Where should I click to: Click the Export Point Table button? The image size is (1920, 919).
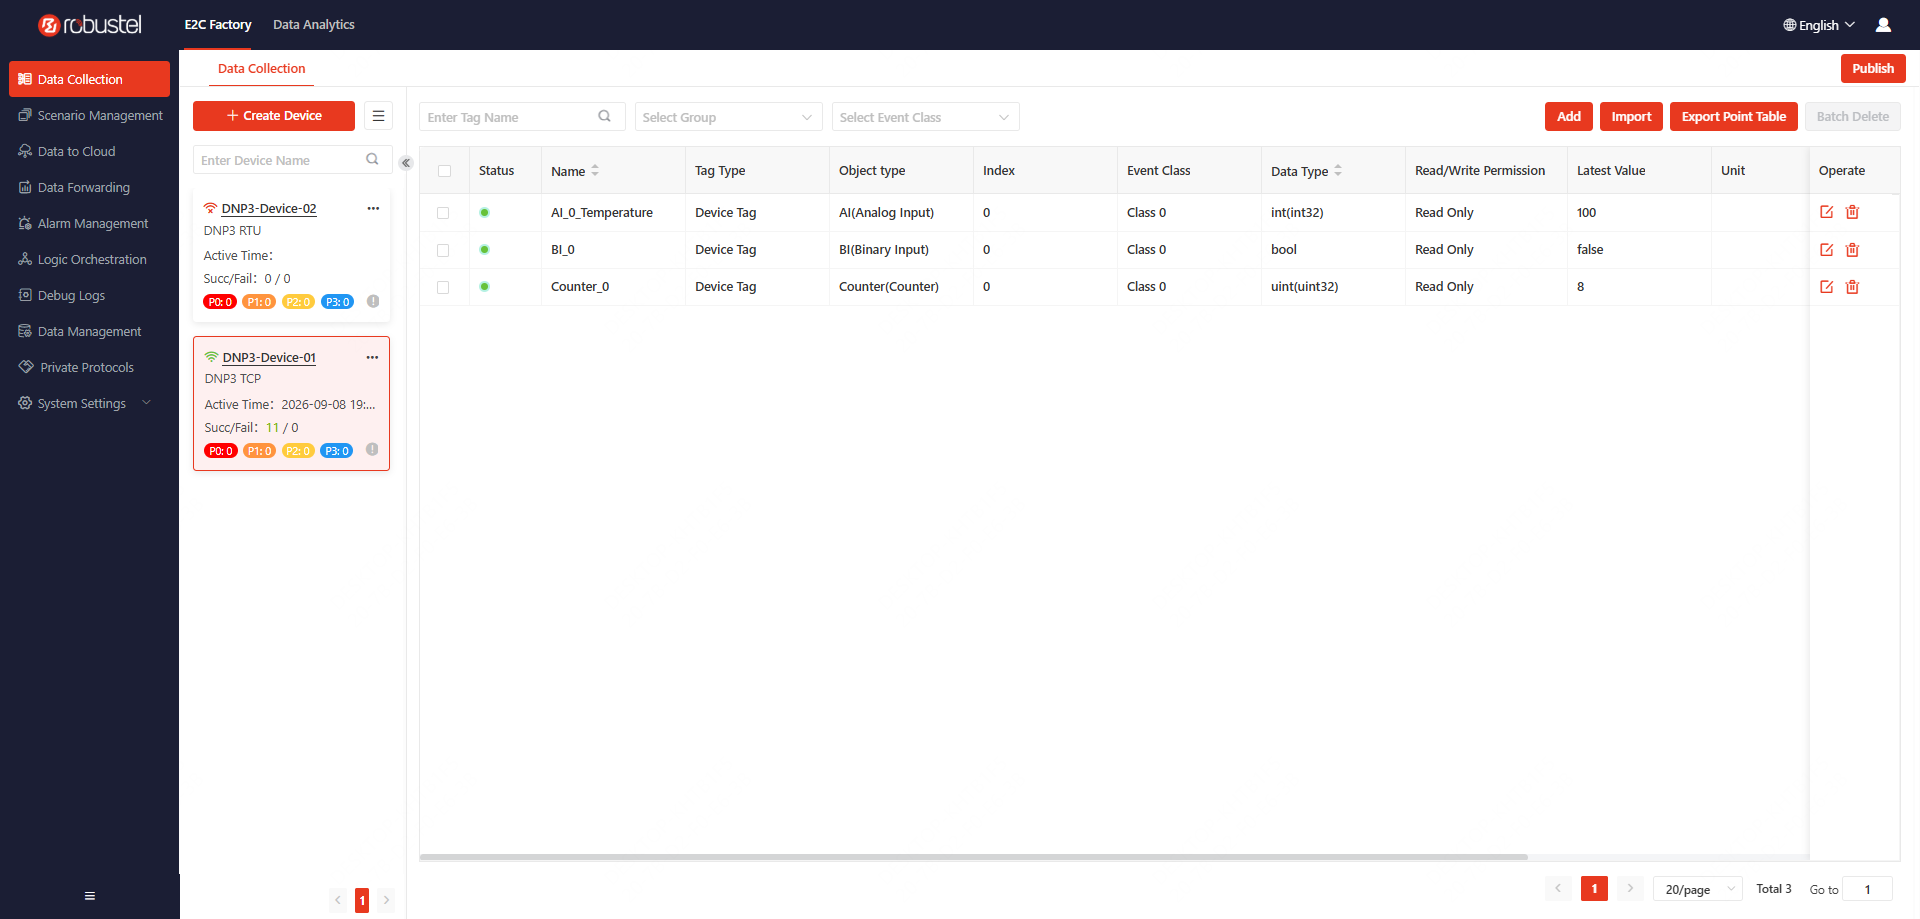point(1733,116)
